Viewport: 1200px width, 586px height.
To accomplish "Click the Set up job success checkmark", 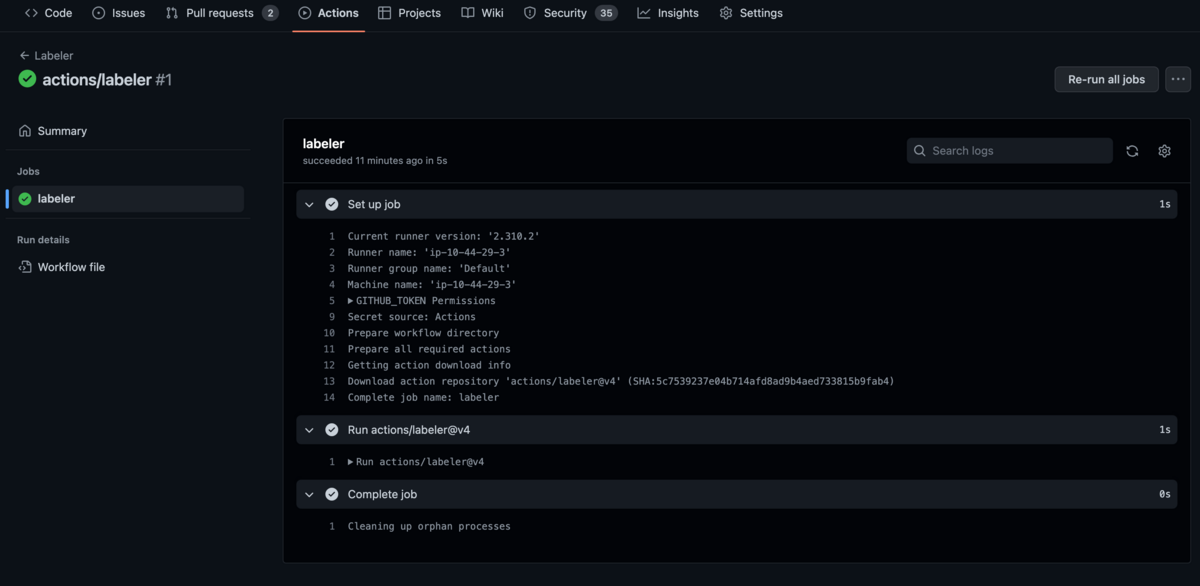I will coord(332,204).
